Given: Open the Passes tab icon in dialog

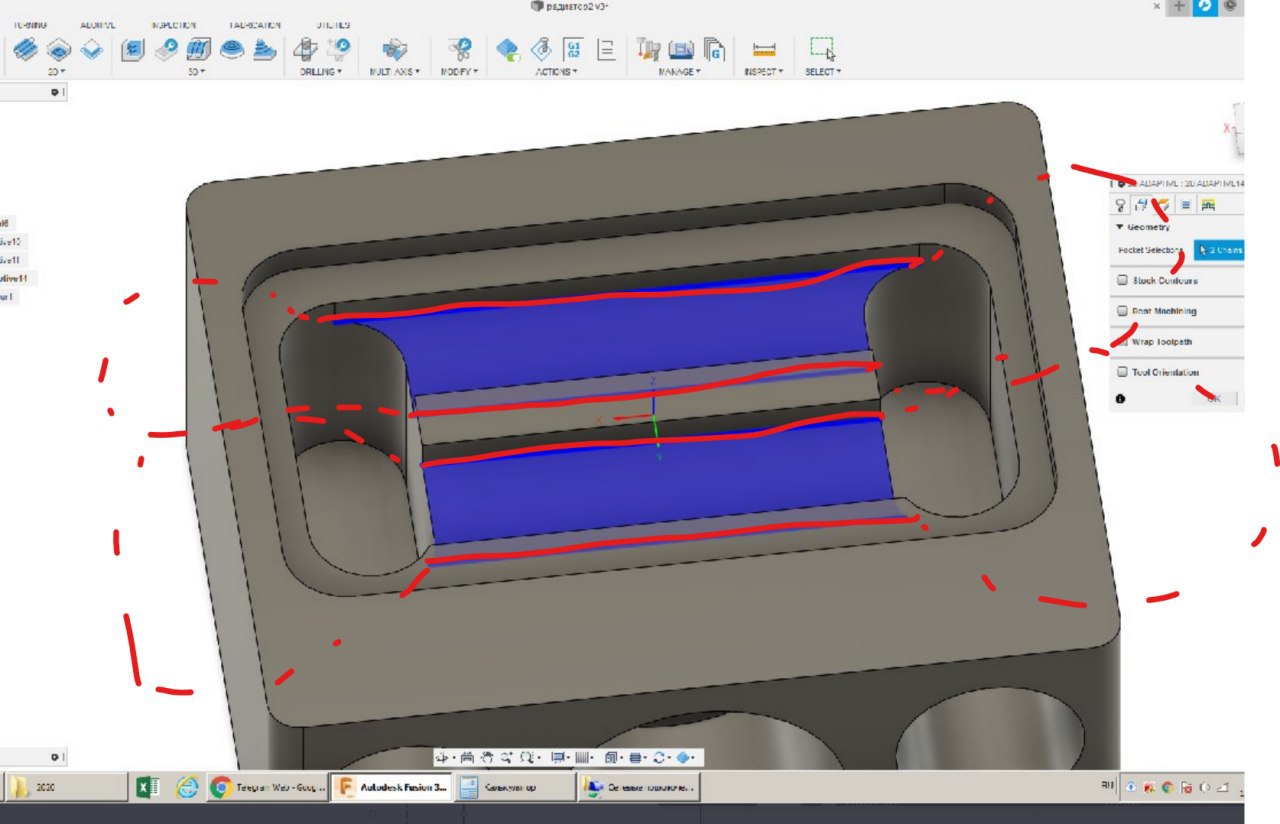Looking at the screenshot, I should coord(1185,205).
